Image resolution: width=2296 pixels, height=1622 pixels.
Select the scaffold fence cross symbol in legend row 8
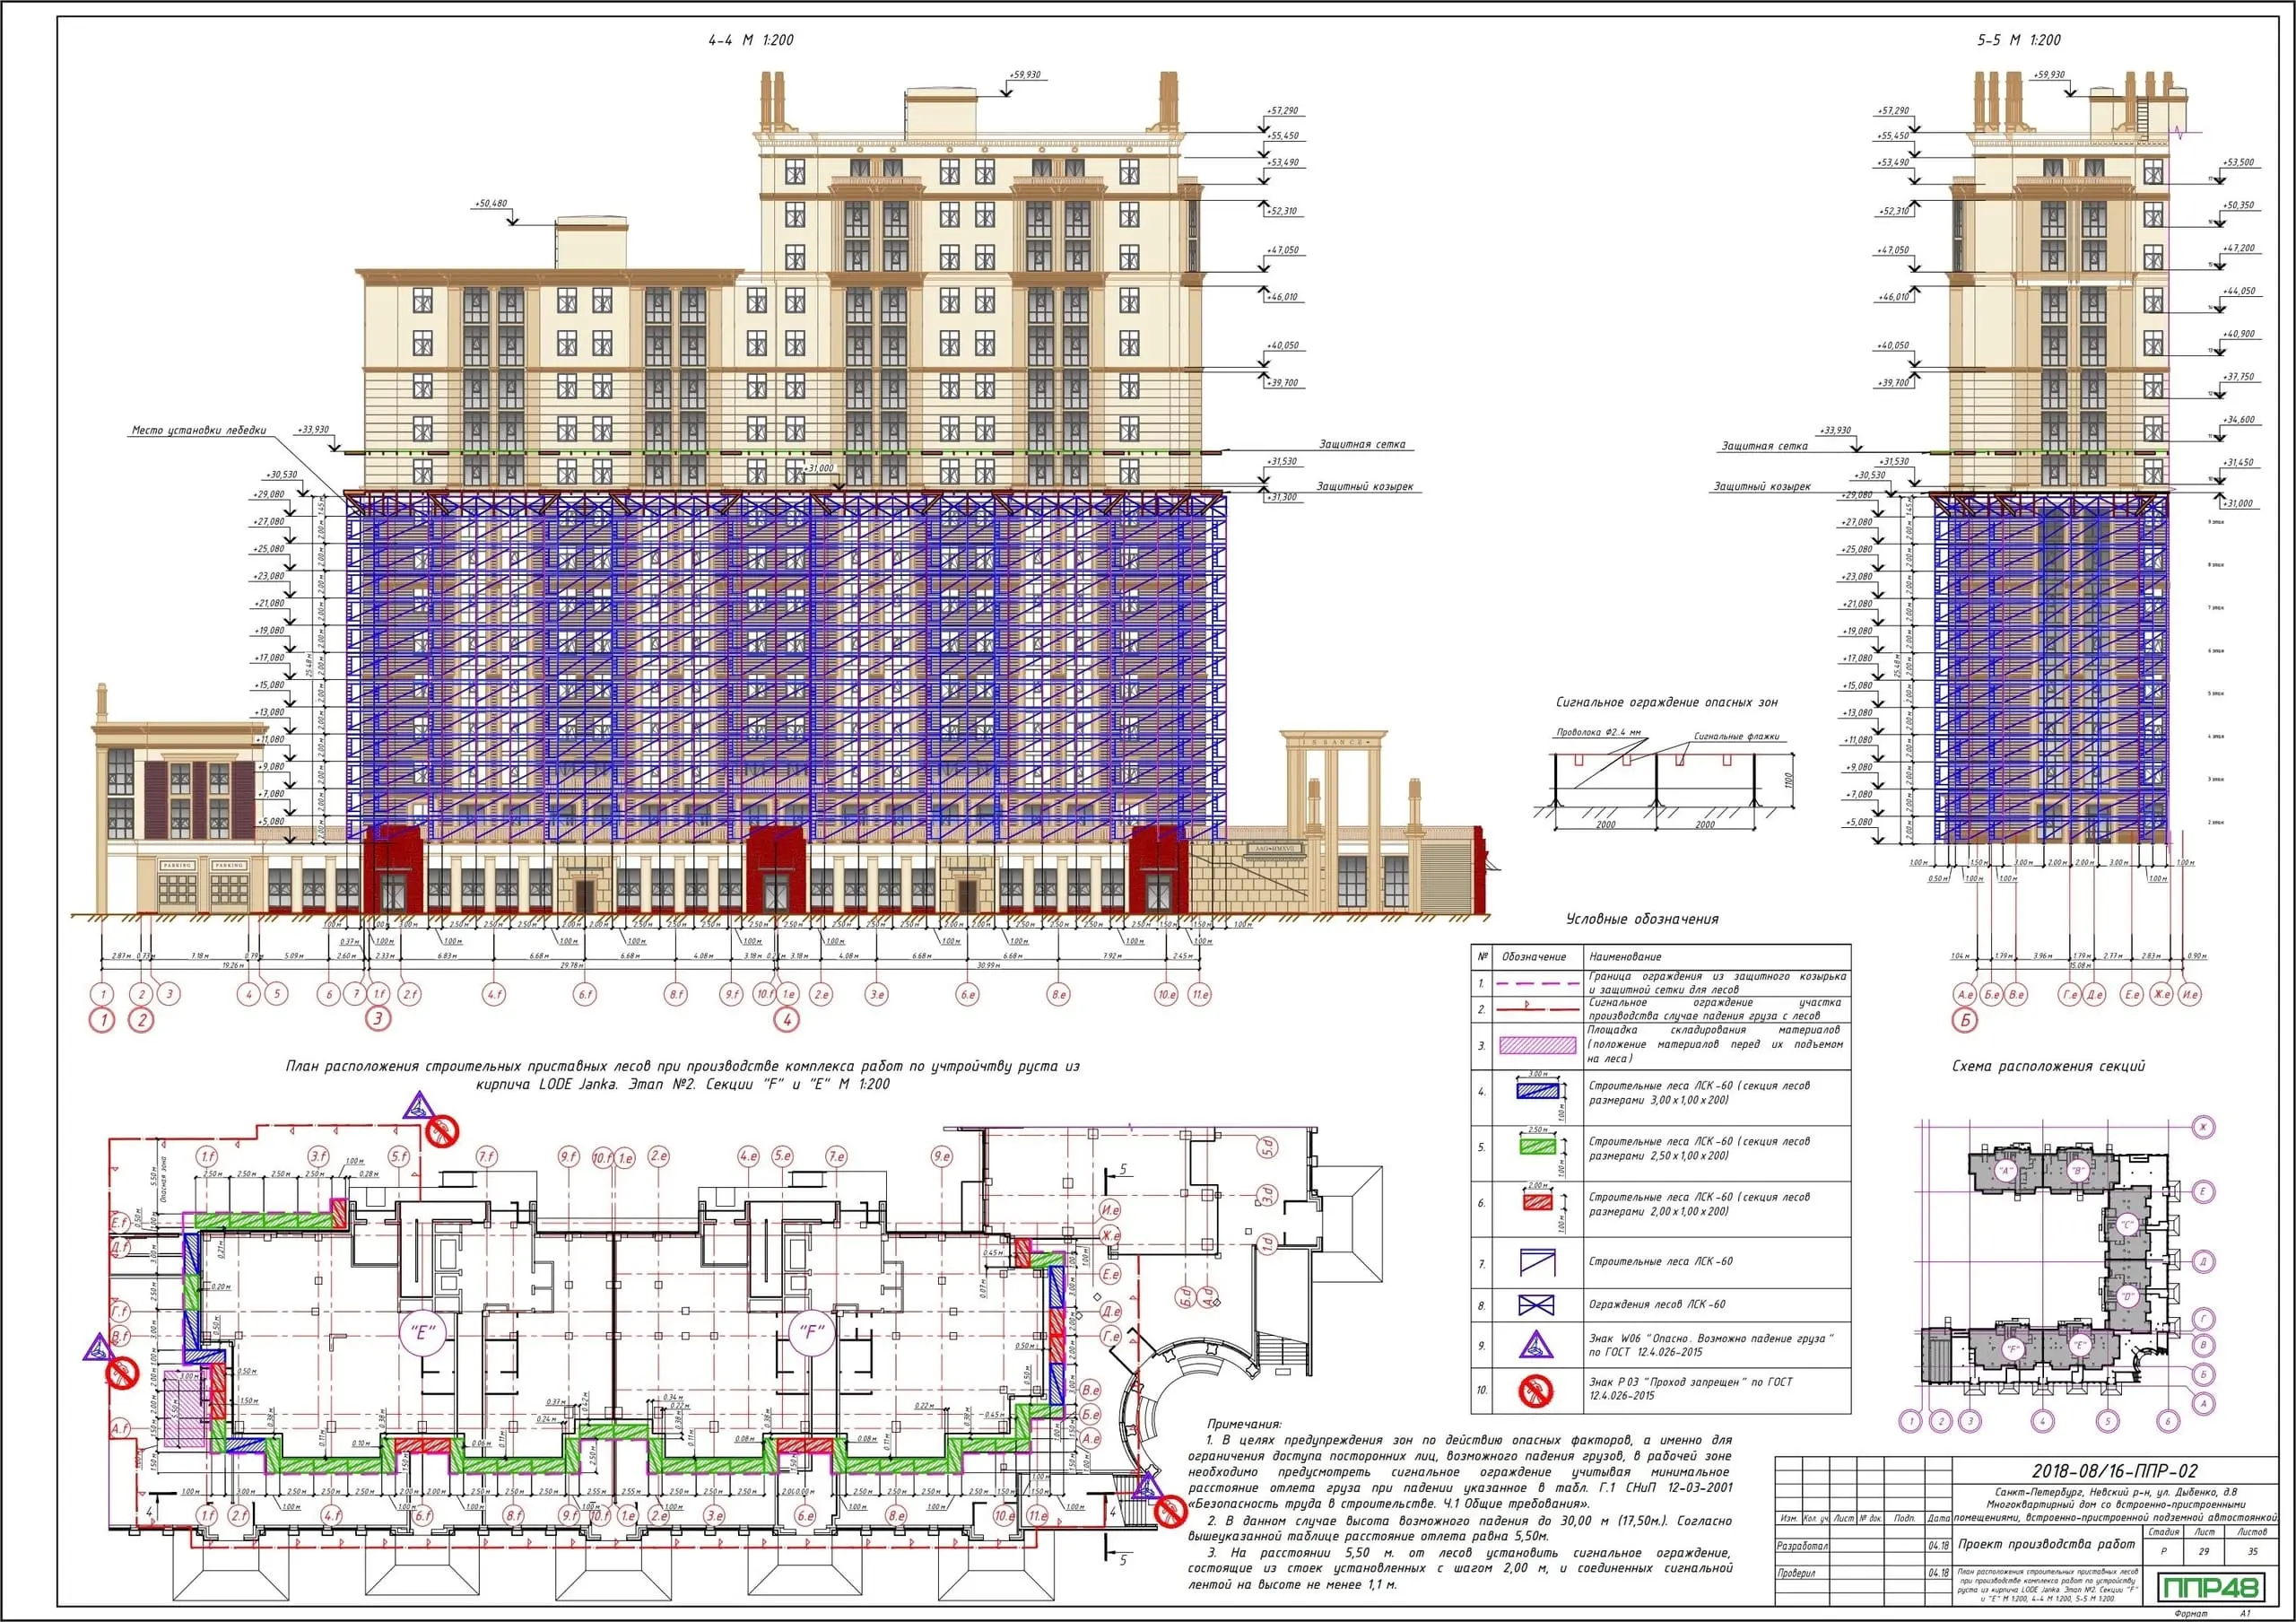pos(1537,1305)
